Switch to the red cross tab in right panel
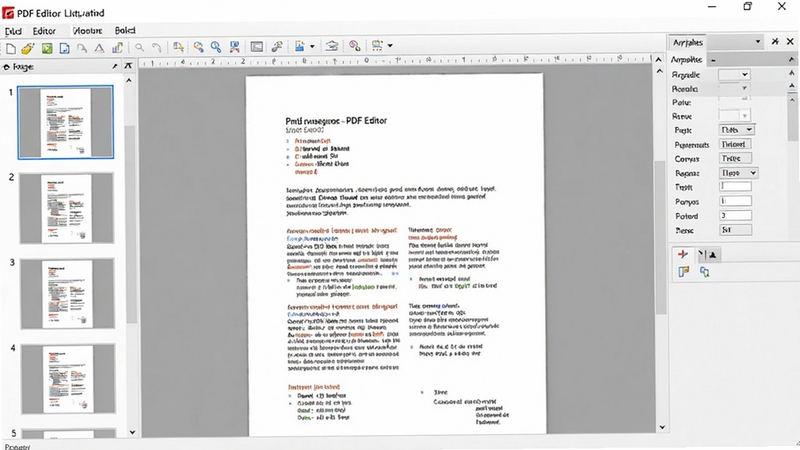 [683, 254]
